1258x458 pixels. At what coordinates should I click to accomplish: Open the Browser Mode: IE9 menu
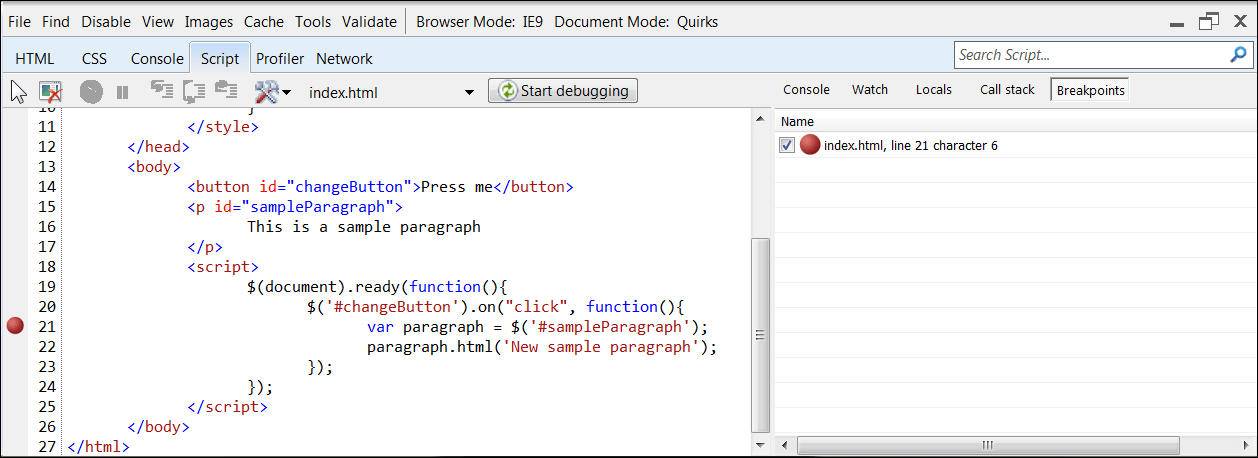(x=478, y=21)
